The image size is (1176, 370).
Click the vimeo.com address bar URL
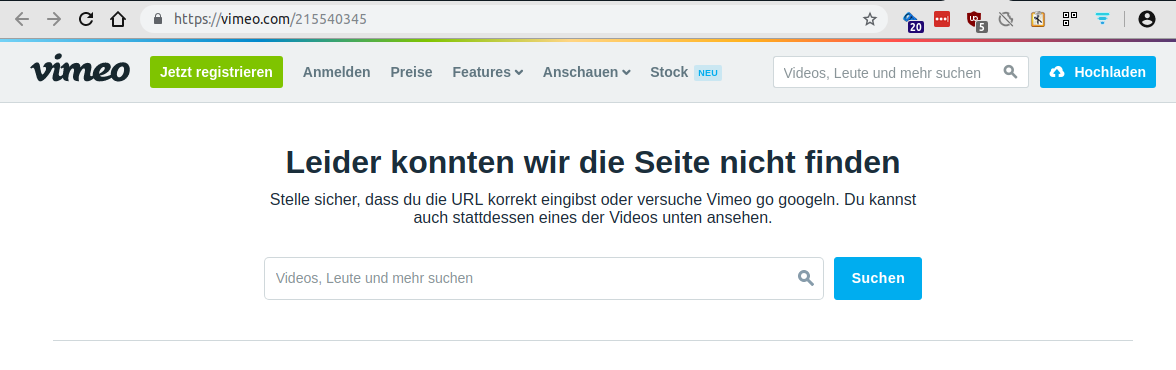click(270, 20)
